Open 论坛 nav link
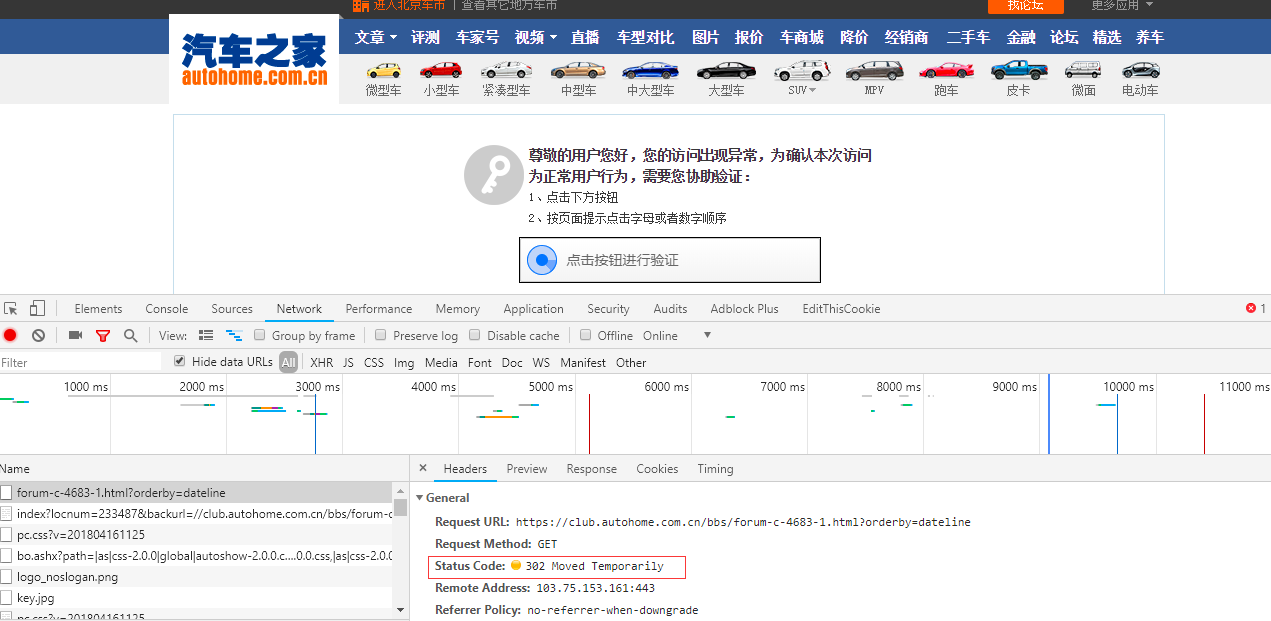The width and height of the screenshot is (1271, 621). click(1064, 37)
